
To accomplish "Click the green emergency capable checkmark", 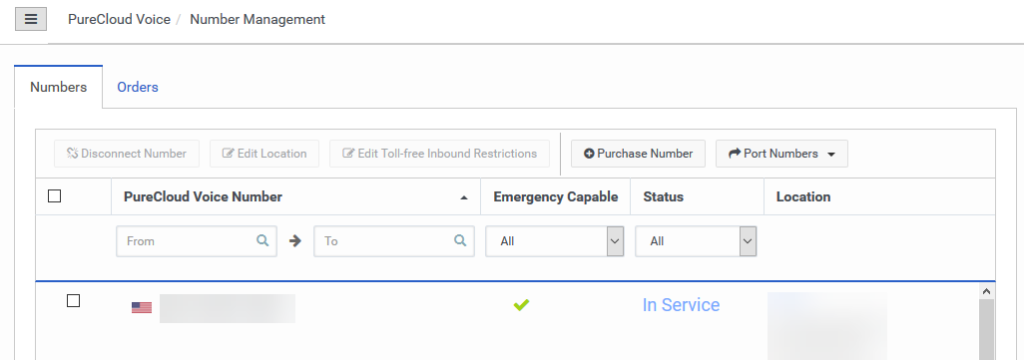I will tap(521, 304).
